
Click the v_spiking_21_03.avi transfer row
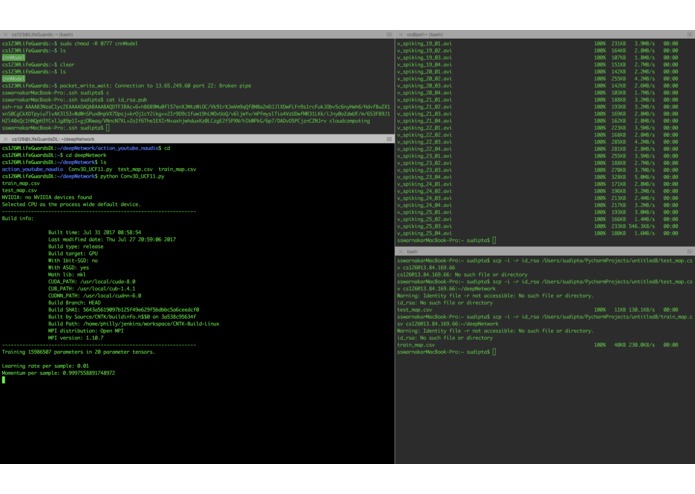coord(538,114)
